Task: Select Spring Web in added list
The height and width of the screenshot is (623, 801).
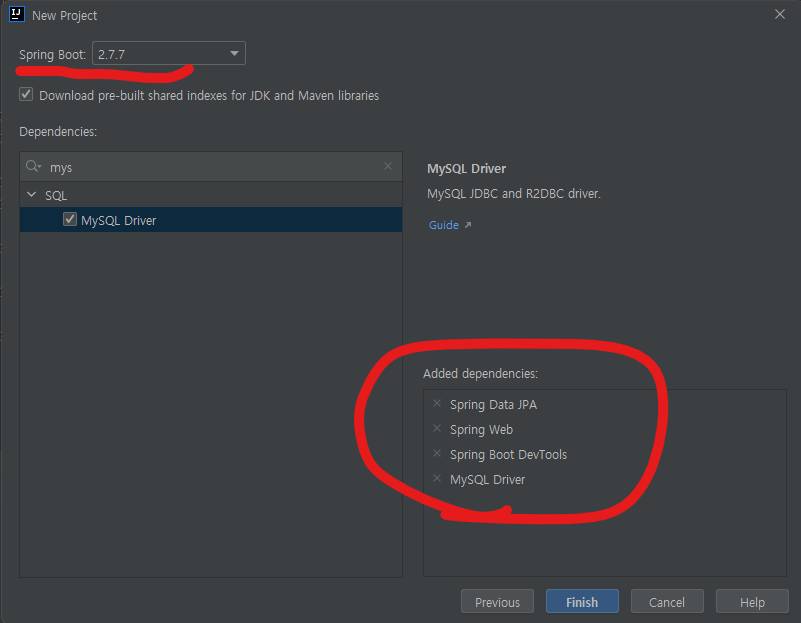Action: click(x=481, y=429)
